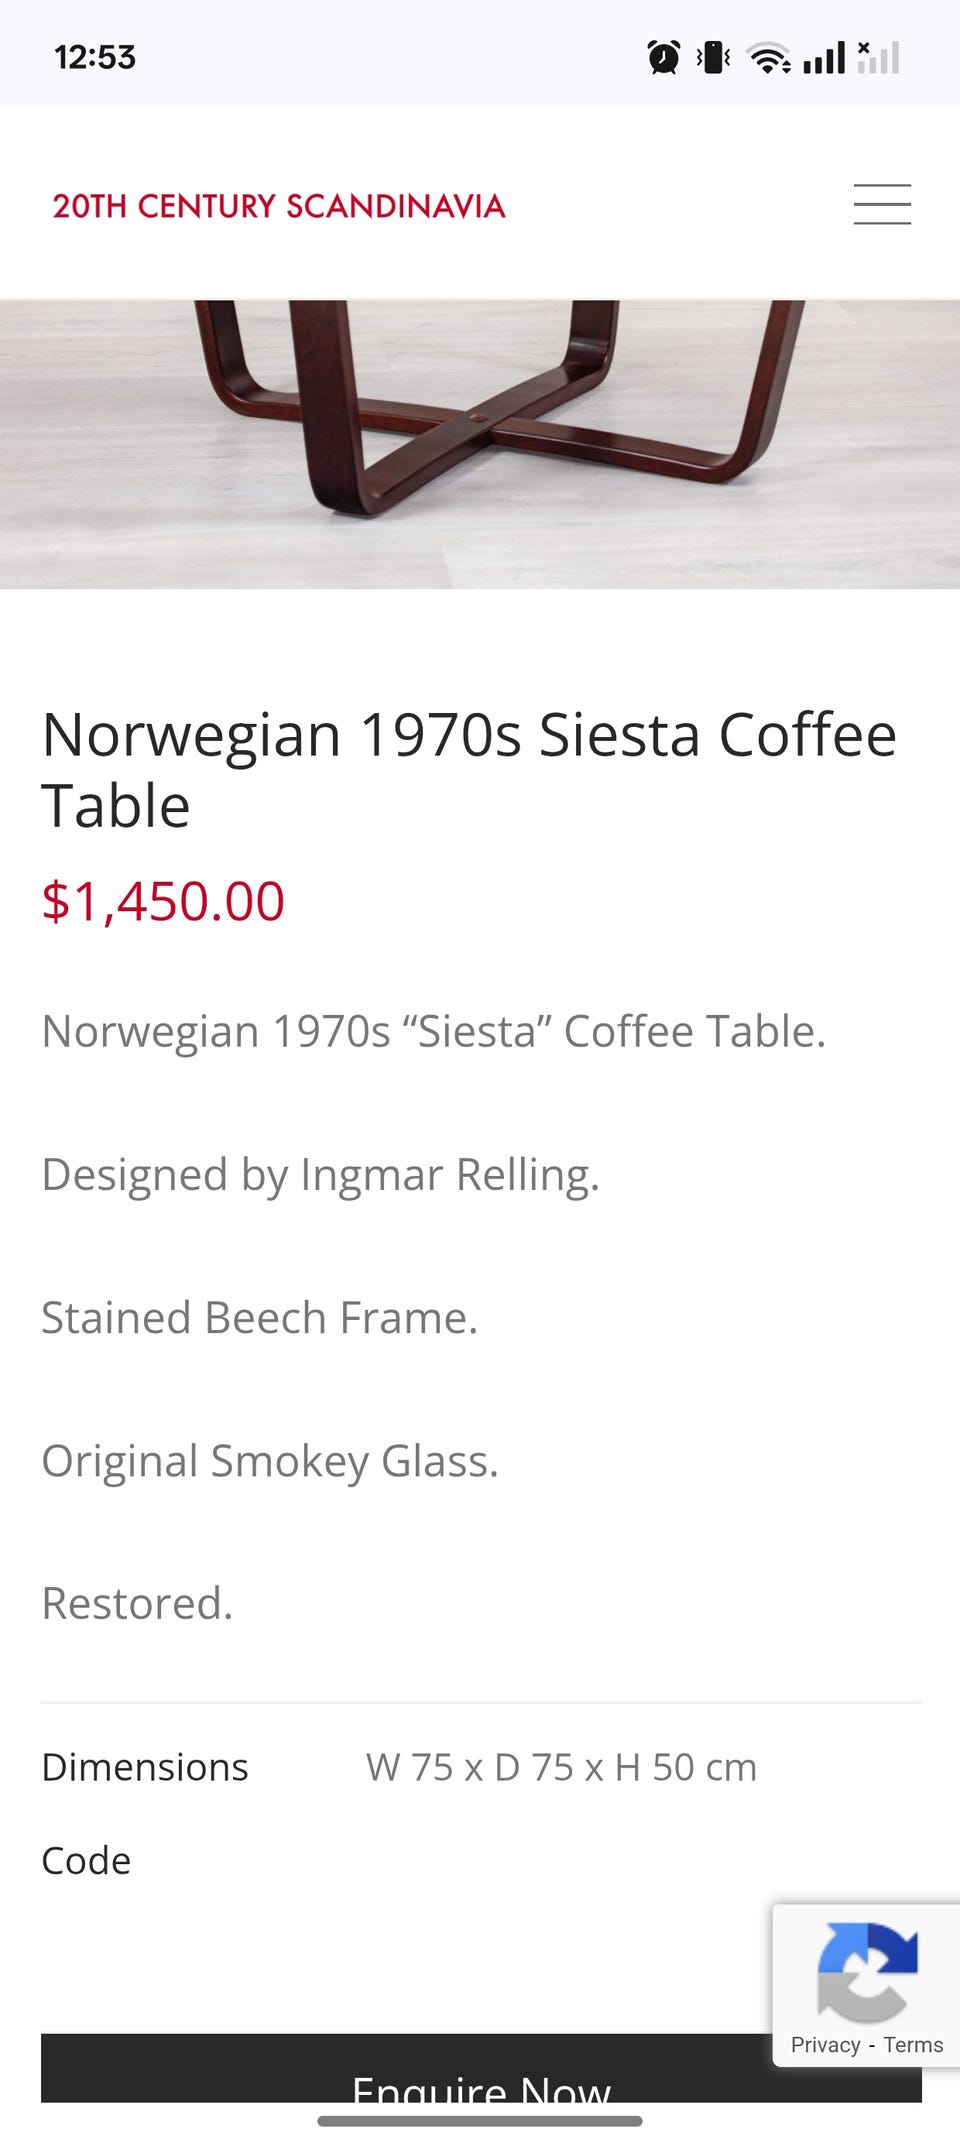Viewport: 960px width, 2146px height.
Task: Tap the Code row label
Action: 86,1861
